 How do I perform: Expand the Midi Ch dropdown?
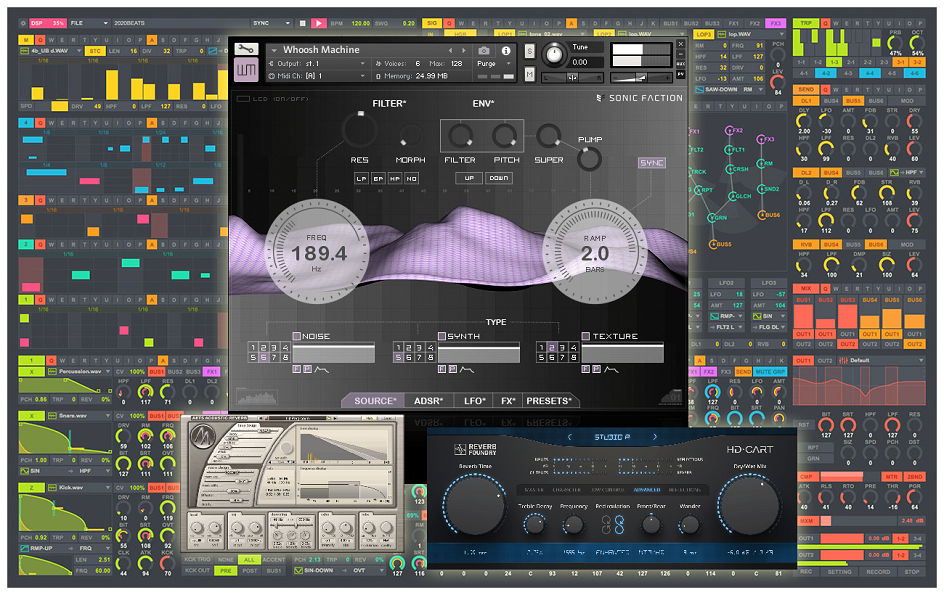click(320, 75)
